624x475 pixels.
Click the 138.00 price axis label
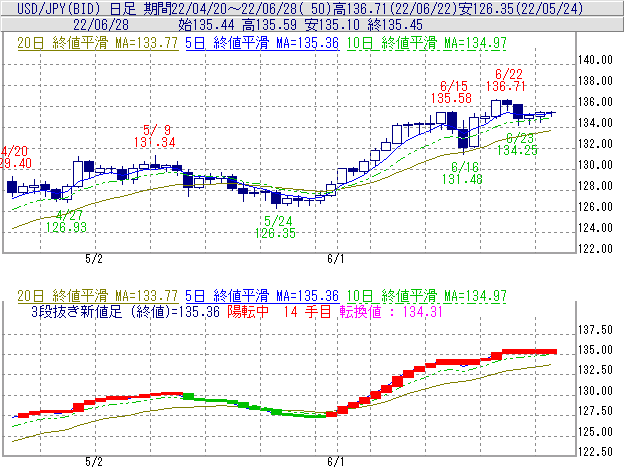point(595,81)
